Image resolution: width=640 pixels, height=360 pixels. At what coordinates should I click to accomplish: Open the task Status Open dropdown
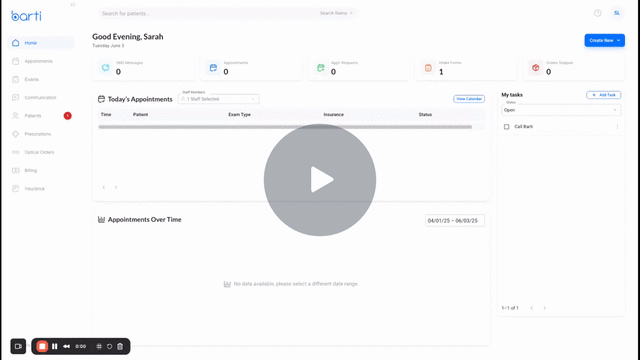pos(561,110)
